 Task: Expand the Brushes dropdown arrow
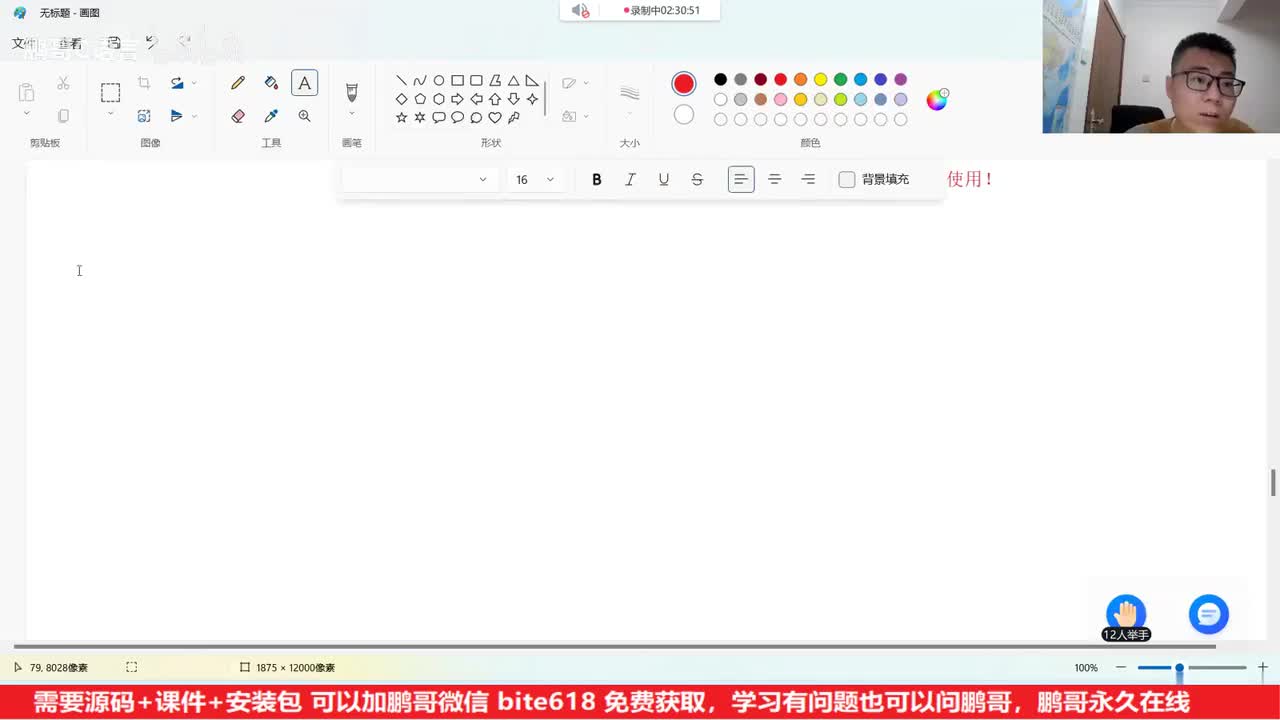(x=351, y=114)
